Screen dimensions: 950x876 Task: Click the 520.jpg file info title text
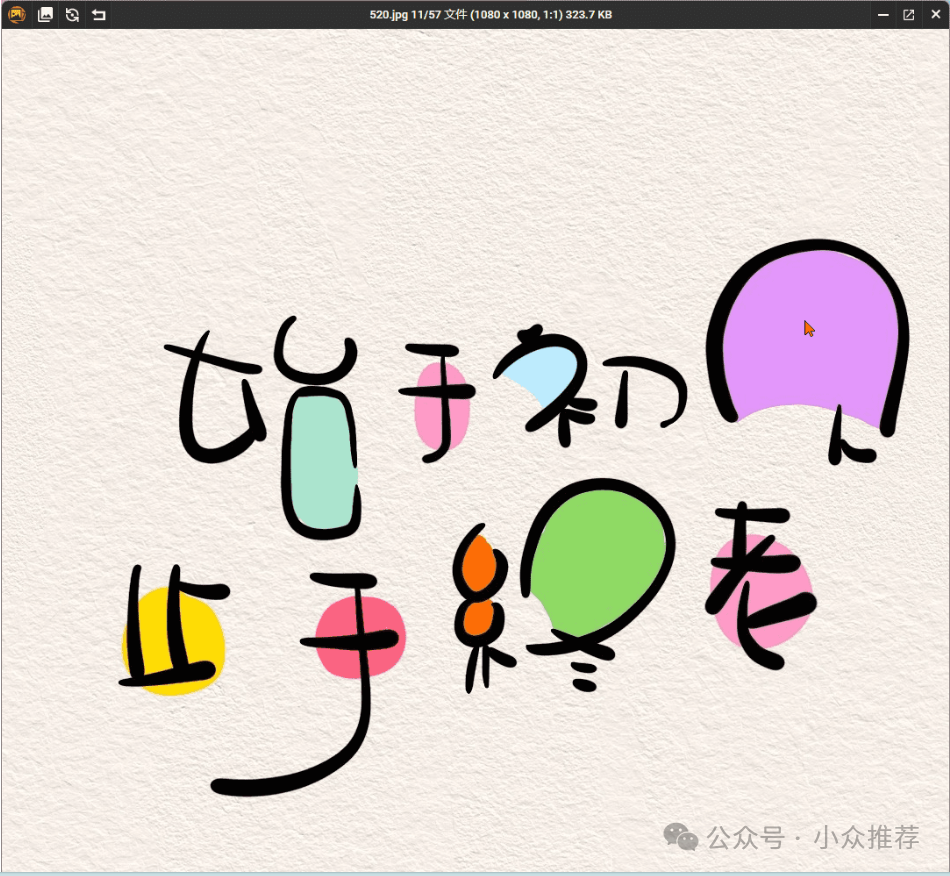490,15
